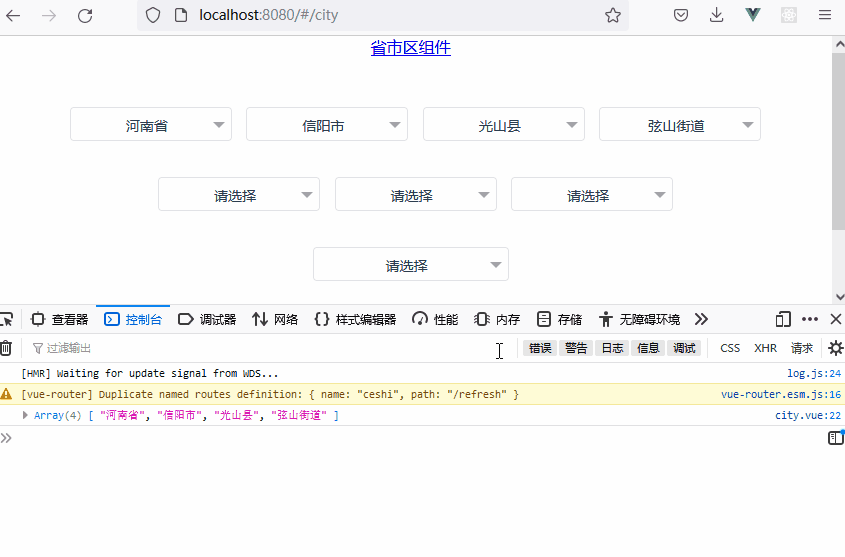
Task: Open the 光山县 county dropdown
Action: click(x=504, y=124)
